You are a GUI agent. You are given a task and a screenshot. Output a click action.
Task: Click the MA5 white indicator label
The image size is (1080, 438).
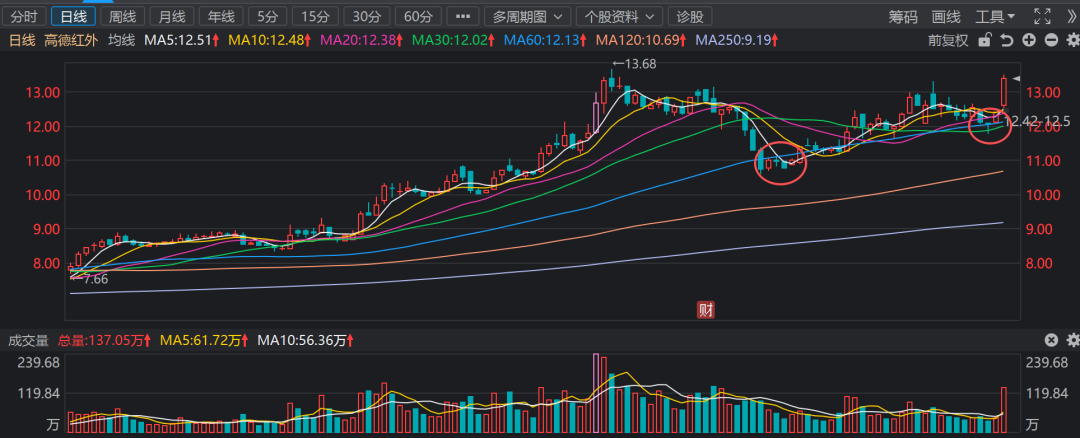pyautogui.click(x=182, y=40)
